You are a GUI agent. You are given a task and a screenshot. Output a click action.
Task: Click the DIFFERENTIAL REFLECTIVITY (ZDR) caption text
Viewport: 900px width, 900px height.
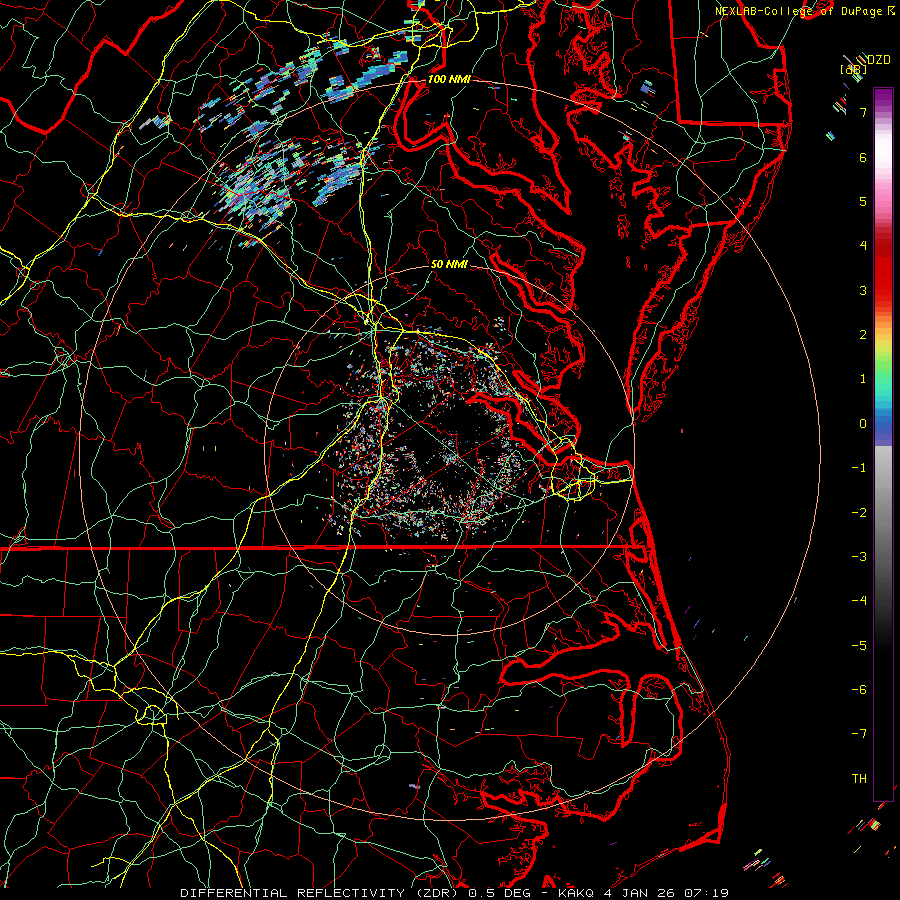click(x=321, y=893)
